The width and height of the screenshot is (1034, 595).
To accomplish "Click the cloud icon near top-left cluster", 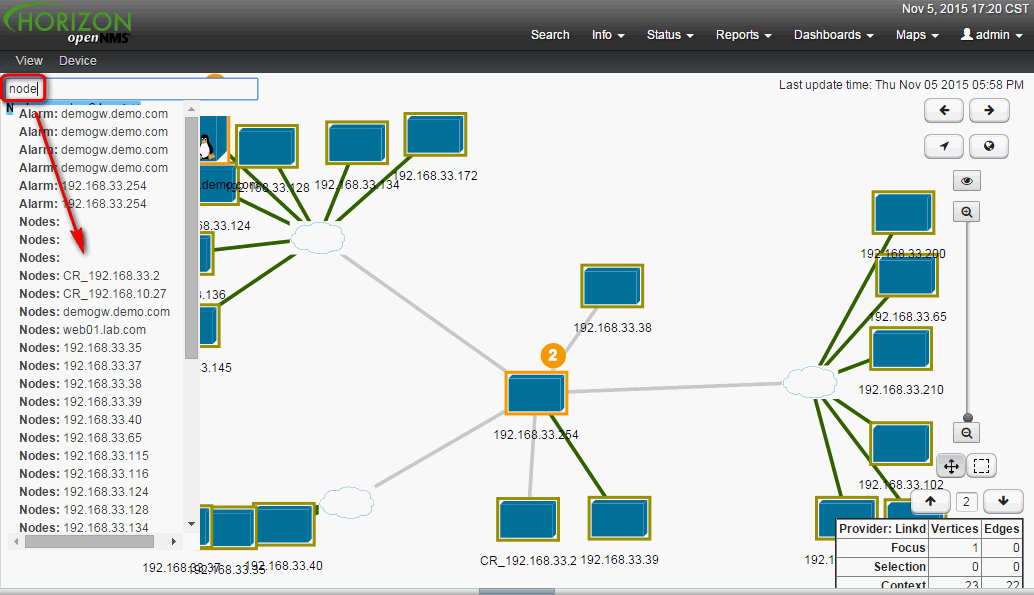I will coord(317,237).
